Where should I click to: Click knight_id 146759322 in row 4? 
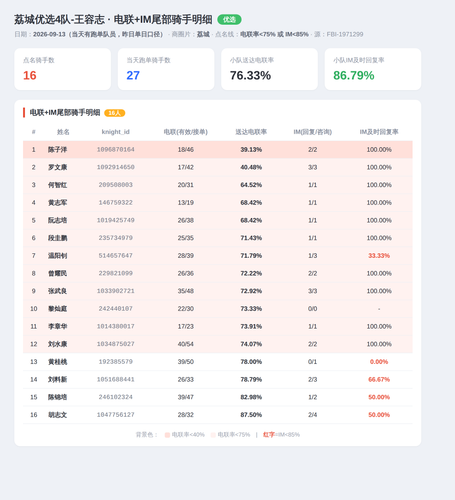[116, 203]
